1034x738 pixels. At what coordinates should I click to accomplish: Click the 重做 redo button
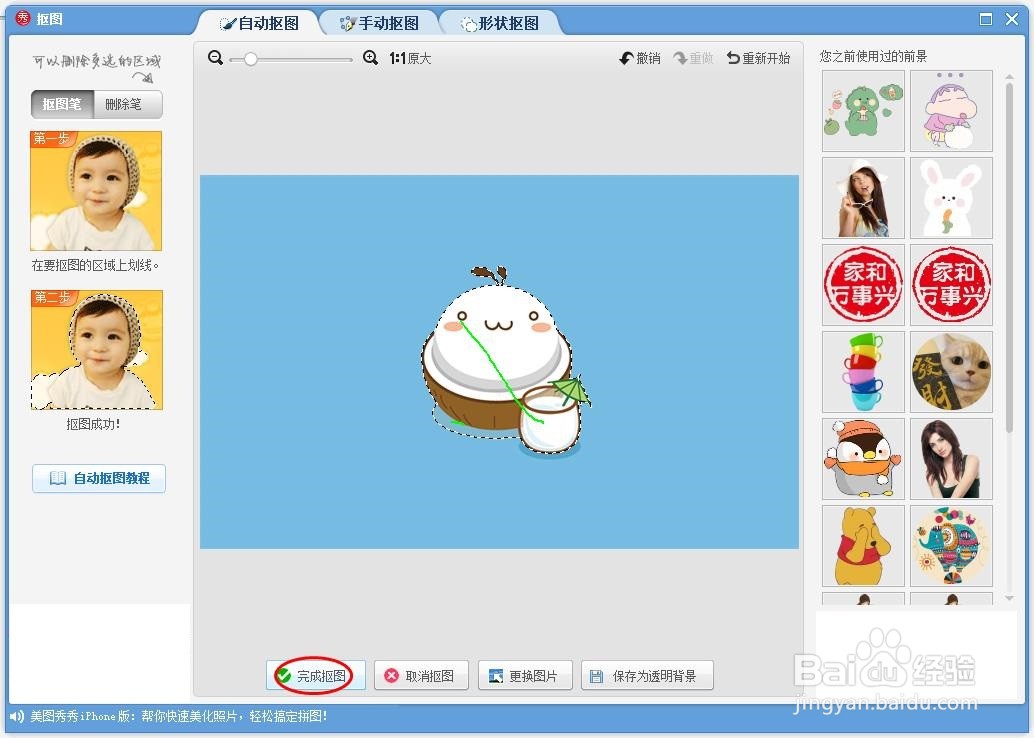[694, 59]
